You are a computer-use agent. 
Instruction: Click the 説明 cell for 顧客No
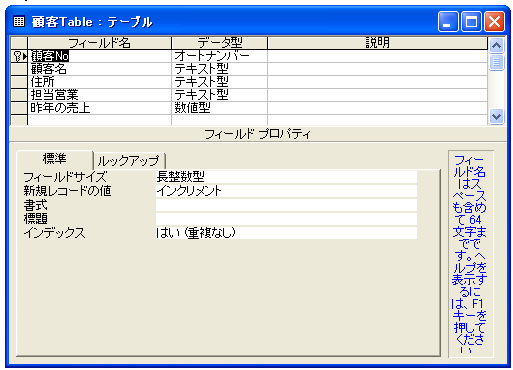click(x=377, y=56)
